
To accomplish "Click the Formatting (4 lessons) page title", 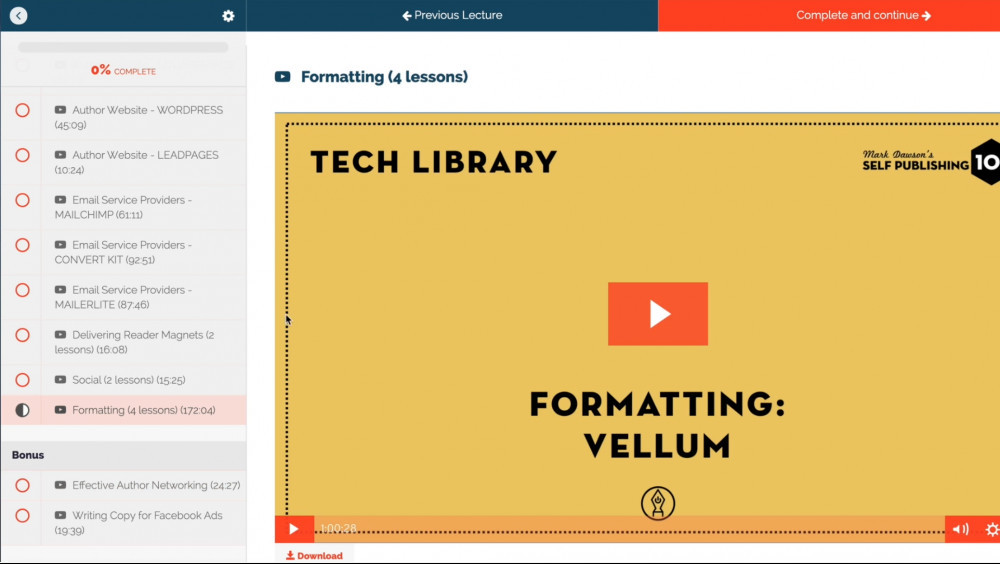I will click(x=385, y=77).
